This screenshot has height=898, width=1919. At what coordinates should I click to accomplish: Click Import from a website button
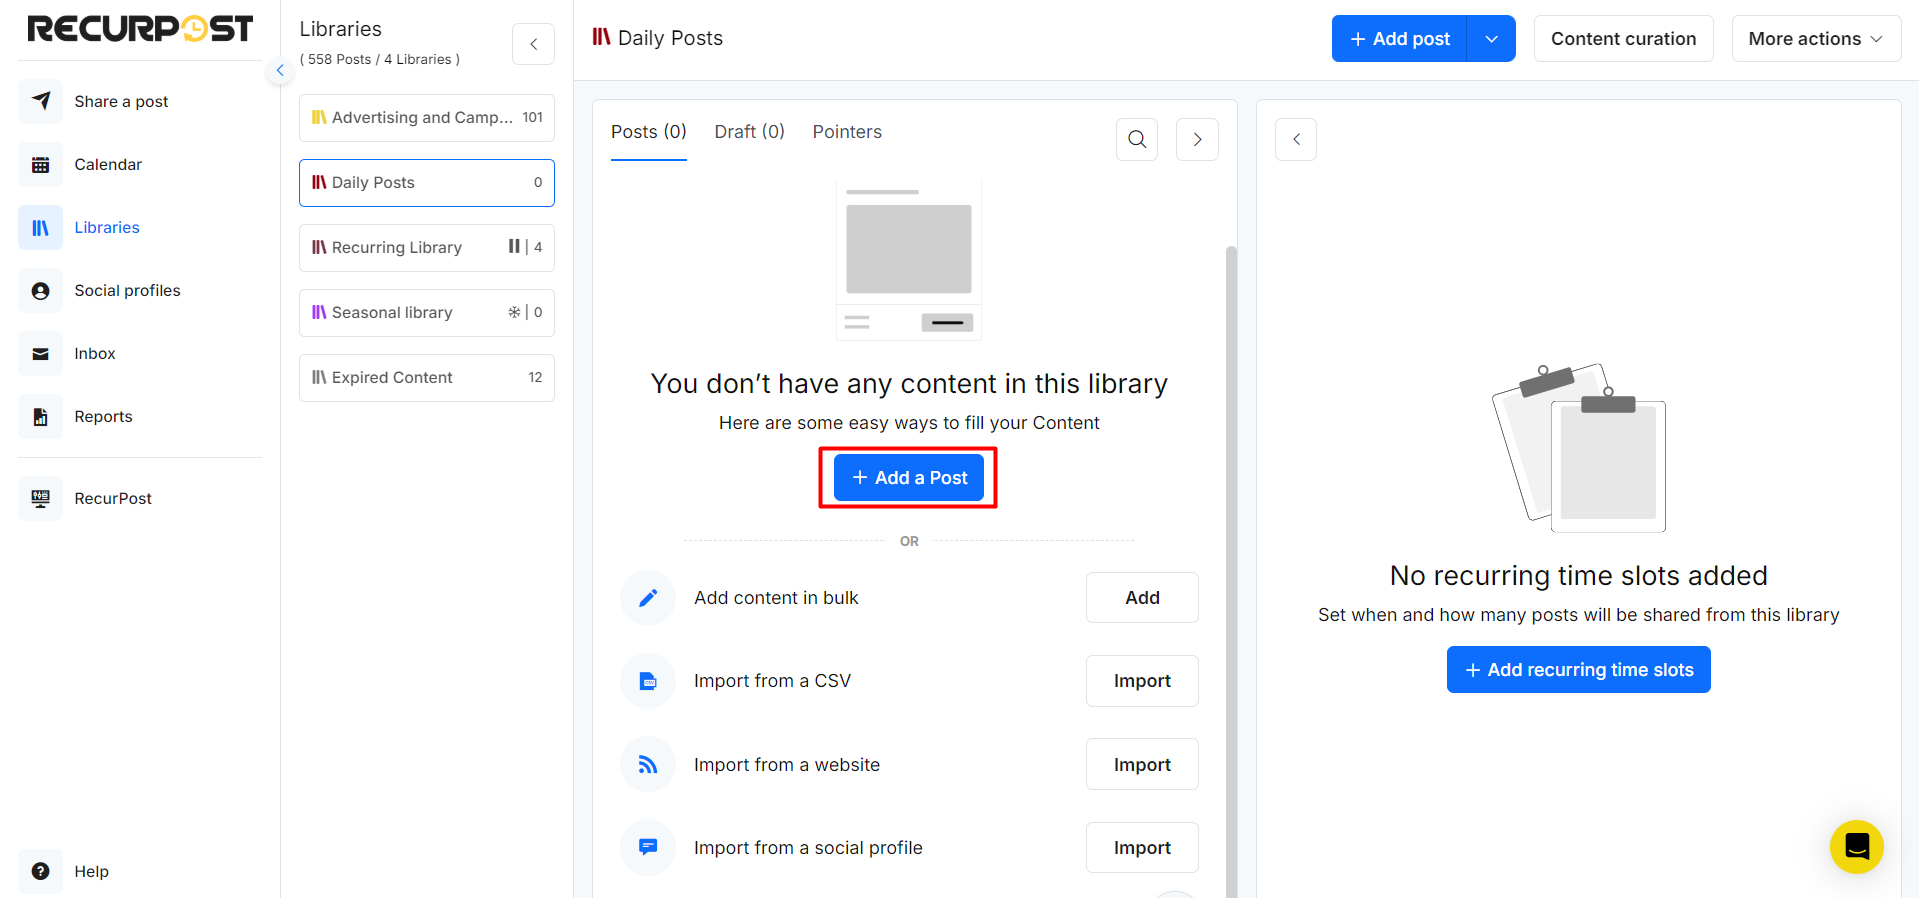coord(1142,765)
